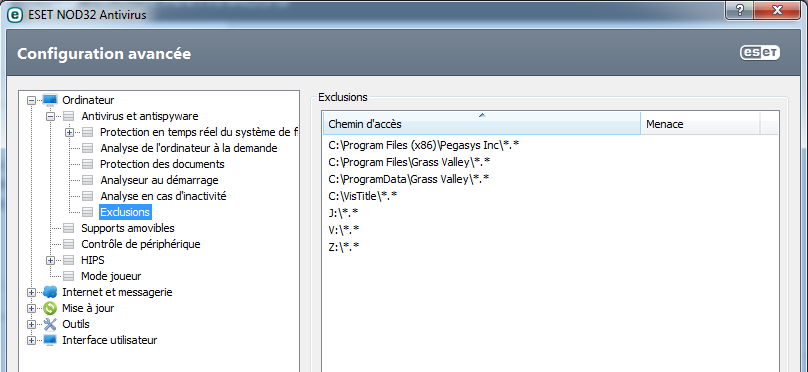Click the Internet et messagerie icon
The image size is (808, 372).
(50, 292)
